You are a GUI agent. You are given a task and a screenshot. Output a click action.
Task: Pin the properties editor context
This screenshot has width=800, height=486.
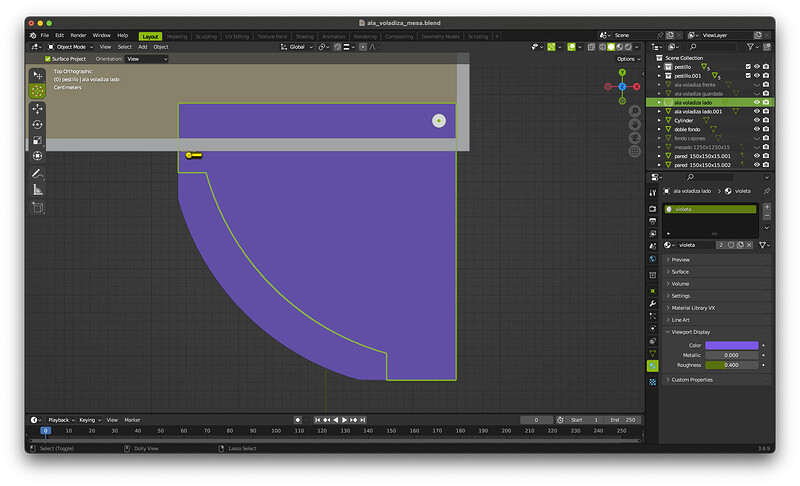[x=766, y=191]
